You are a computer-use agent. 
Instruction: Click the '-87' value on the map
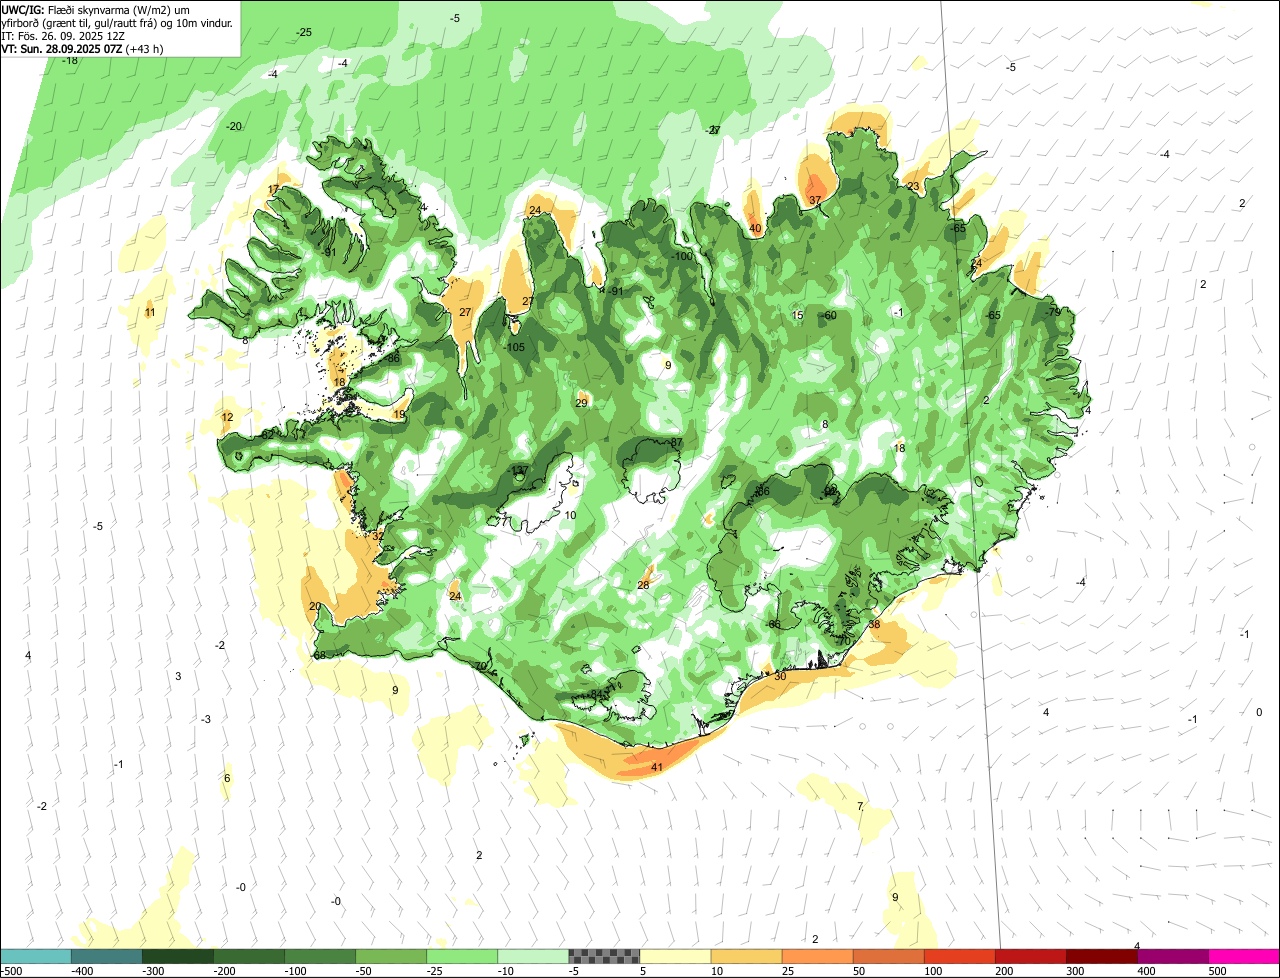[675, 442]
